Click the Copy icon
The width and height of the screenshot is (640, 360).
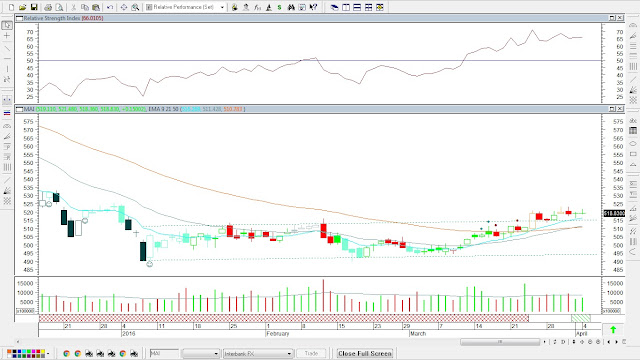(x=84, y=7)
